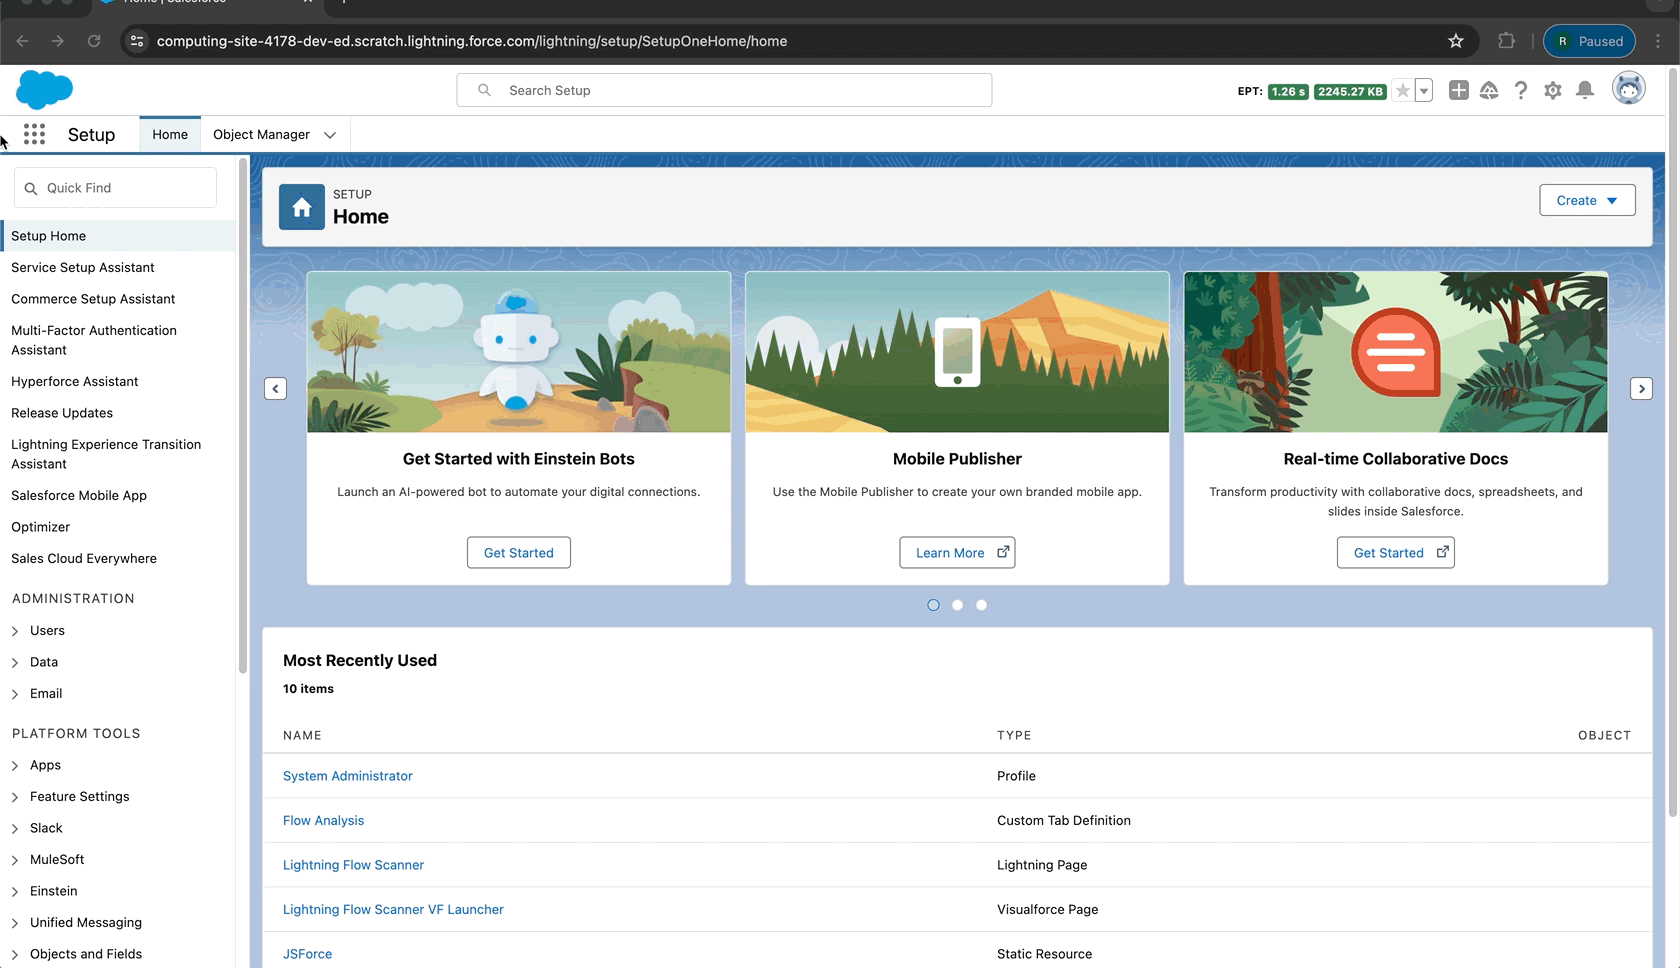Viewport: 1680px width, 968px height.
Task: Open the user profile avatar
Action: coord(1629,89)
